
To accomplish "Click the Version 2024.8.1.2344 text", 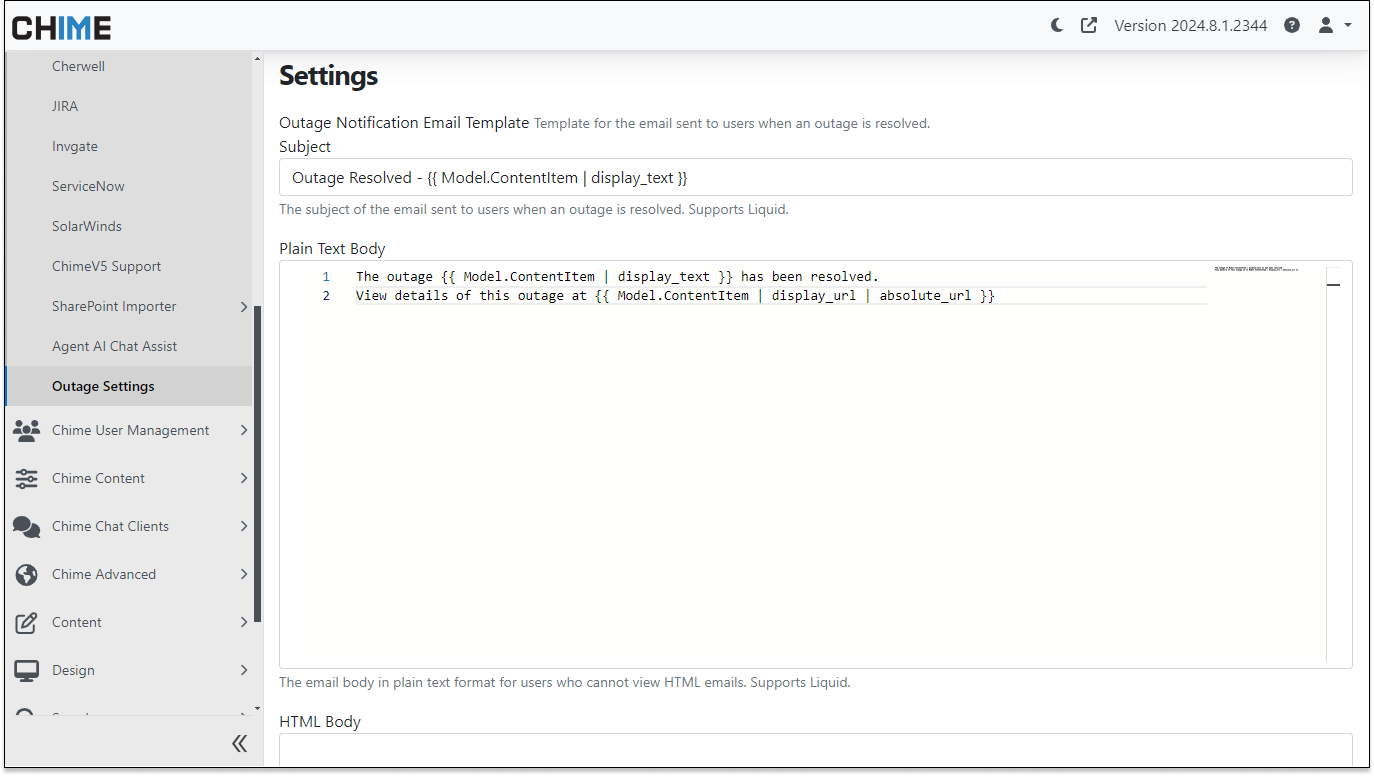I will point(1191,26).
